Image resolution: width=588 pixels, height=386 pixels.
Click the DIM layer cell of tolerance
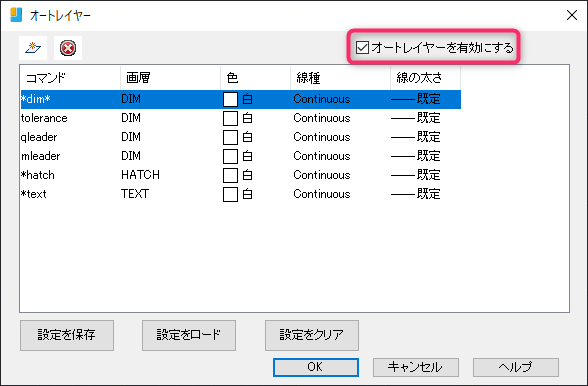tap(131, 118)
